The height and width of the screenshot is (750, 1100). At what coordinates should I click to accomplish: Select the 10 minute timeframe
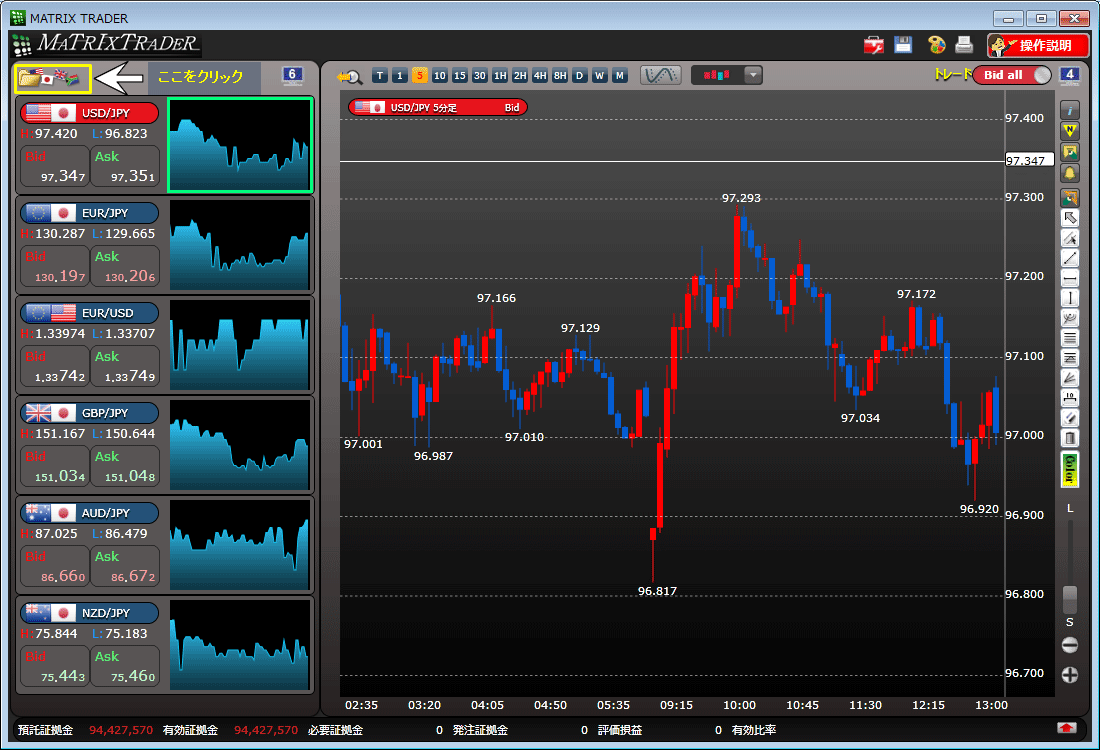[x=439, y=76]
